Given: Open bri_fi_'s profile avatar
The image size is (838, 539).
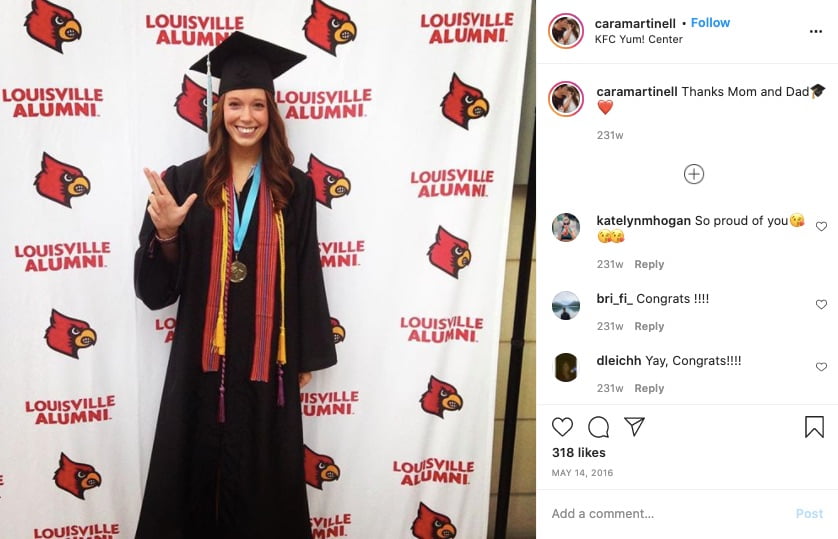Looking at the screenshot, I should (566, 306).
